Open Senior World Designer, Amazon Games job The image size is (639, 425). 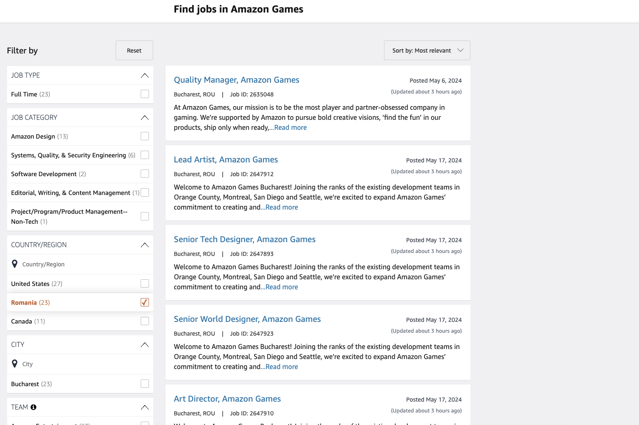pos(247,319)
